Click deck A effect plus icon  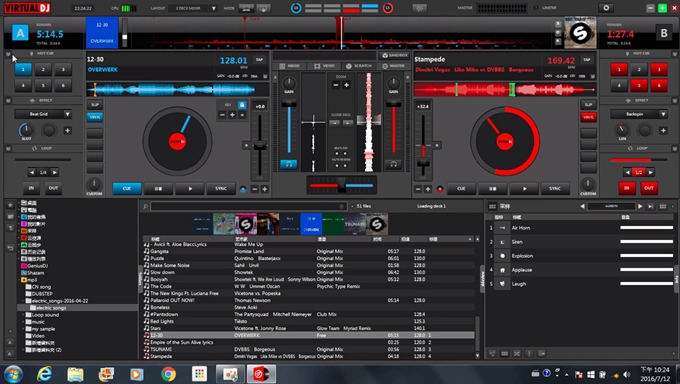(68, 130)
